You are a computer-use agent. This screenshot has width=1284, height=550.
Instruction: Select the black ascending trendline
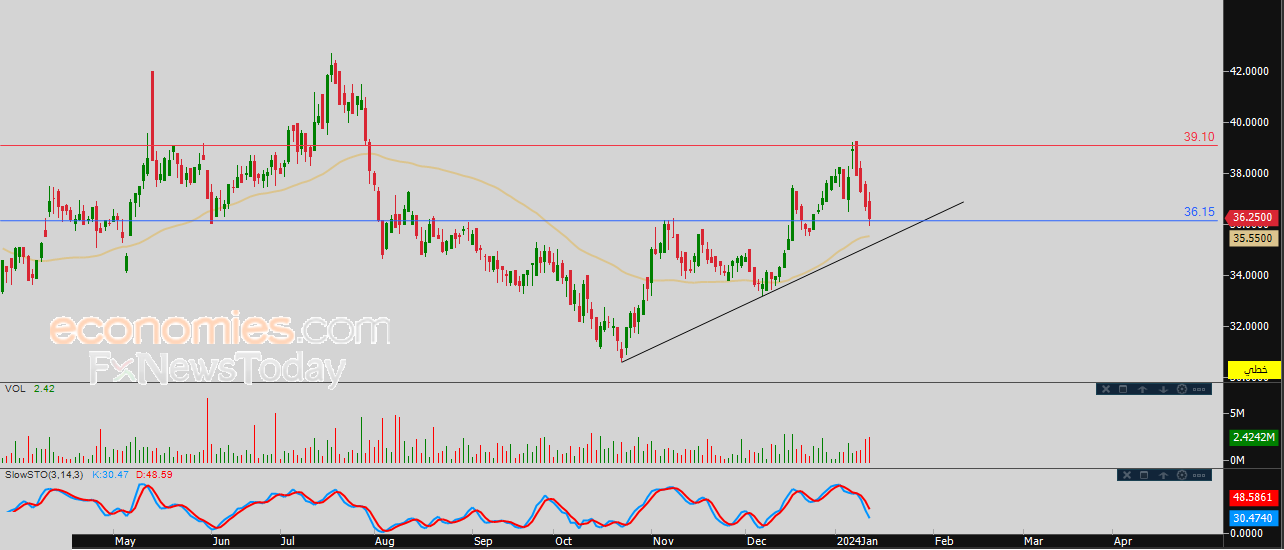[792, 281]
